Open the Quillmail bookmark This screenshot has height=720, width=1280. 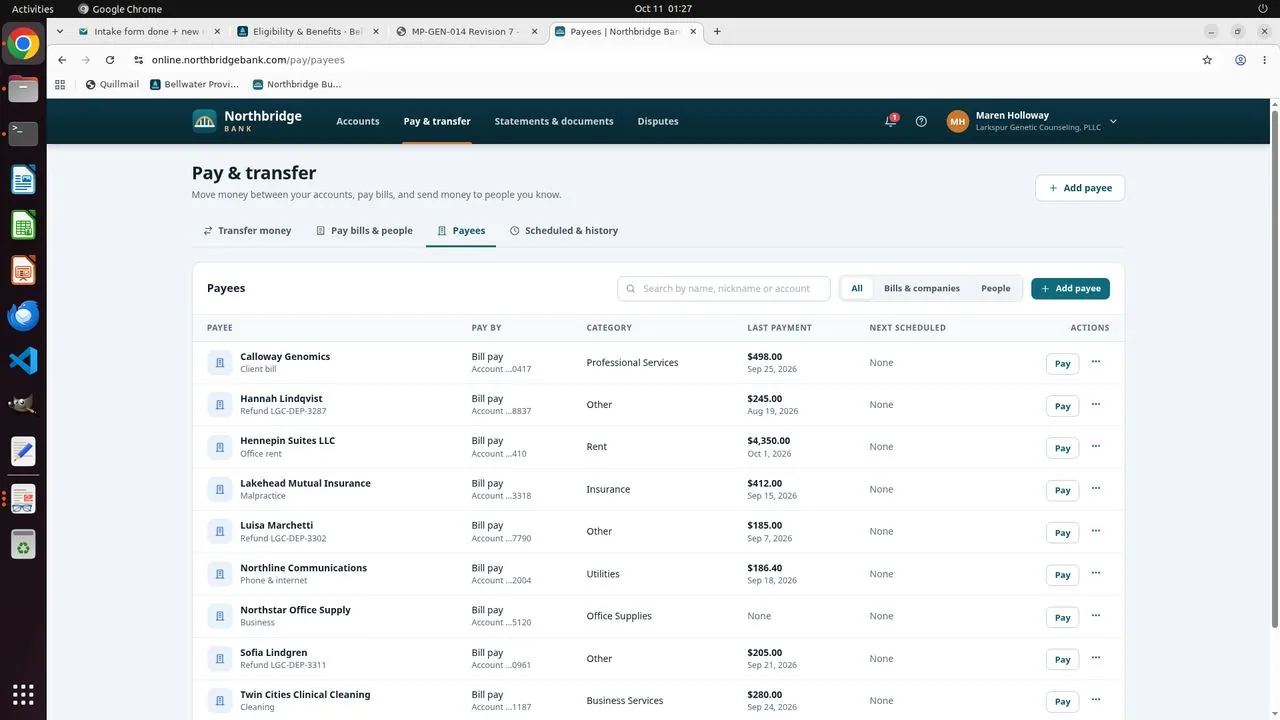(x=112, y=84)
